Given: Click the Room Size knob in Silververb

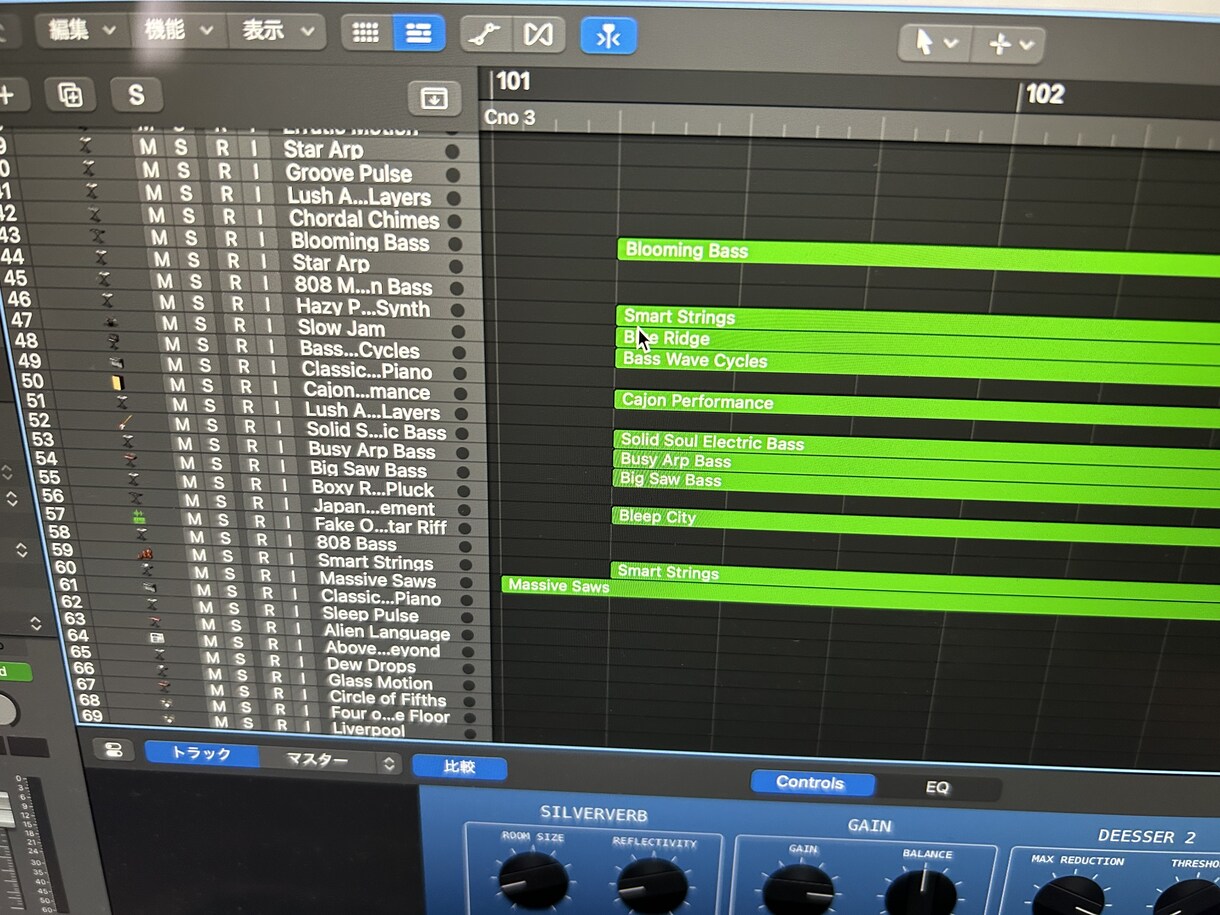Looking at the screenshot, I should (533, 881).
